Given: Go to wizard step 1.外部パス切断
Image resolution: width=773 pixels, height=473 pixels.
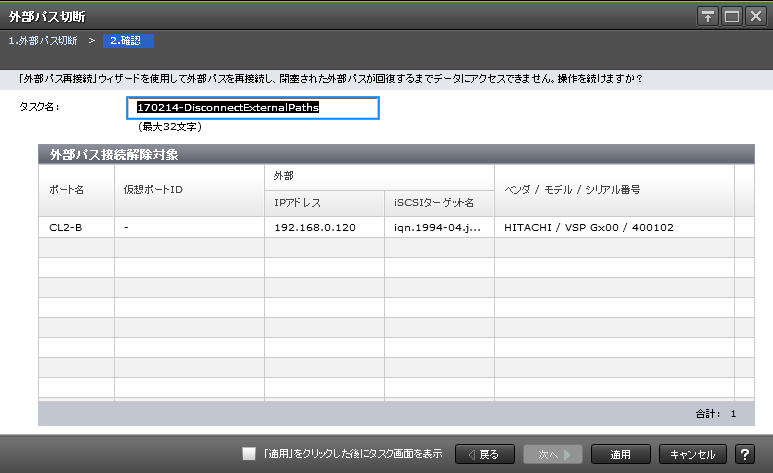Looking at the screenshot, I should (43, 41).
